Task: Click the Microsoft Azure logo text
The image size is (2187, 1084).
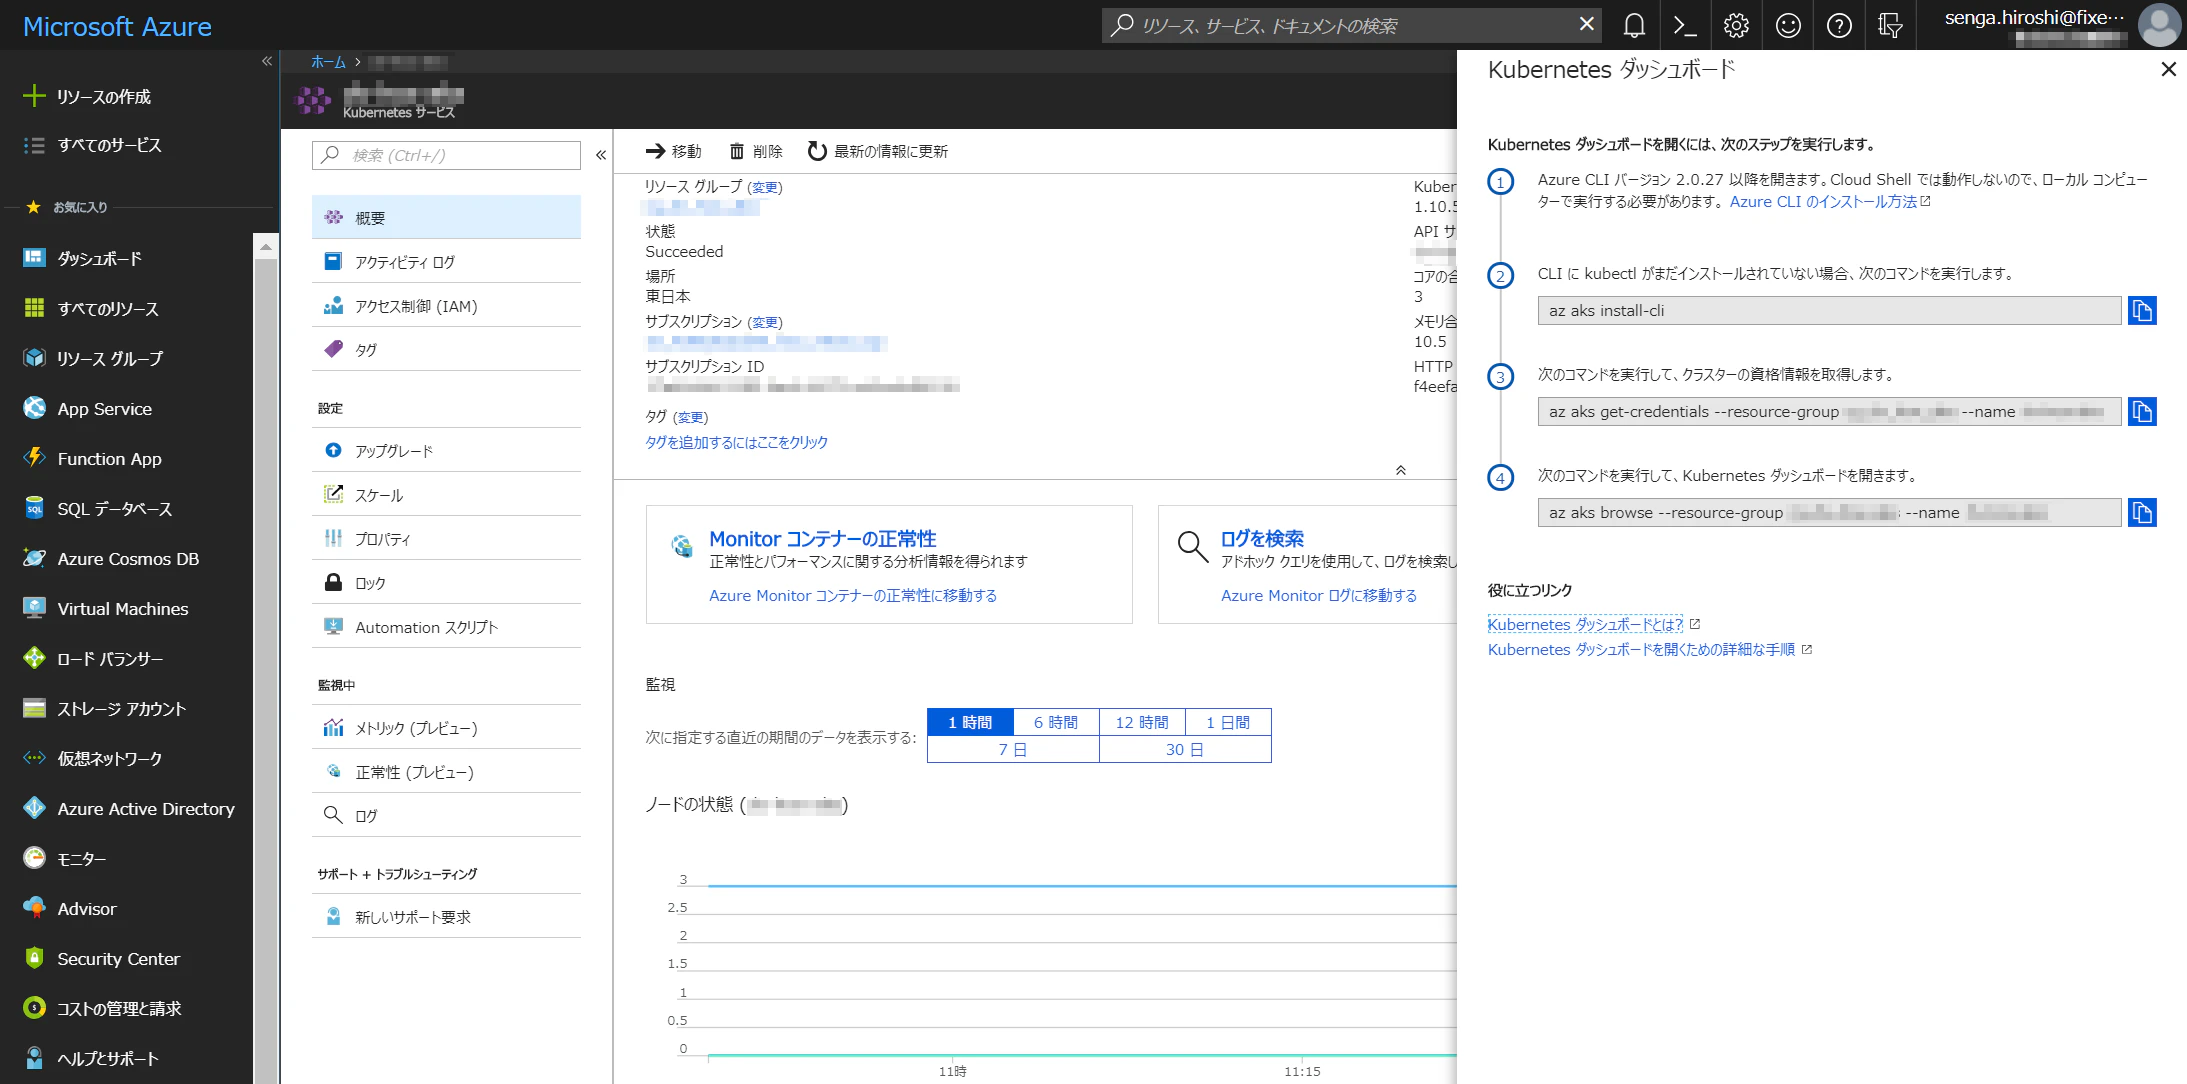Action: (117, 26)
